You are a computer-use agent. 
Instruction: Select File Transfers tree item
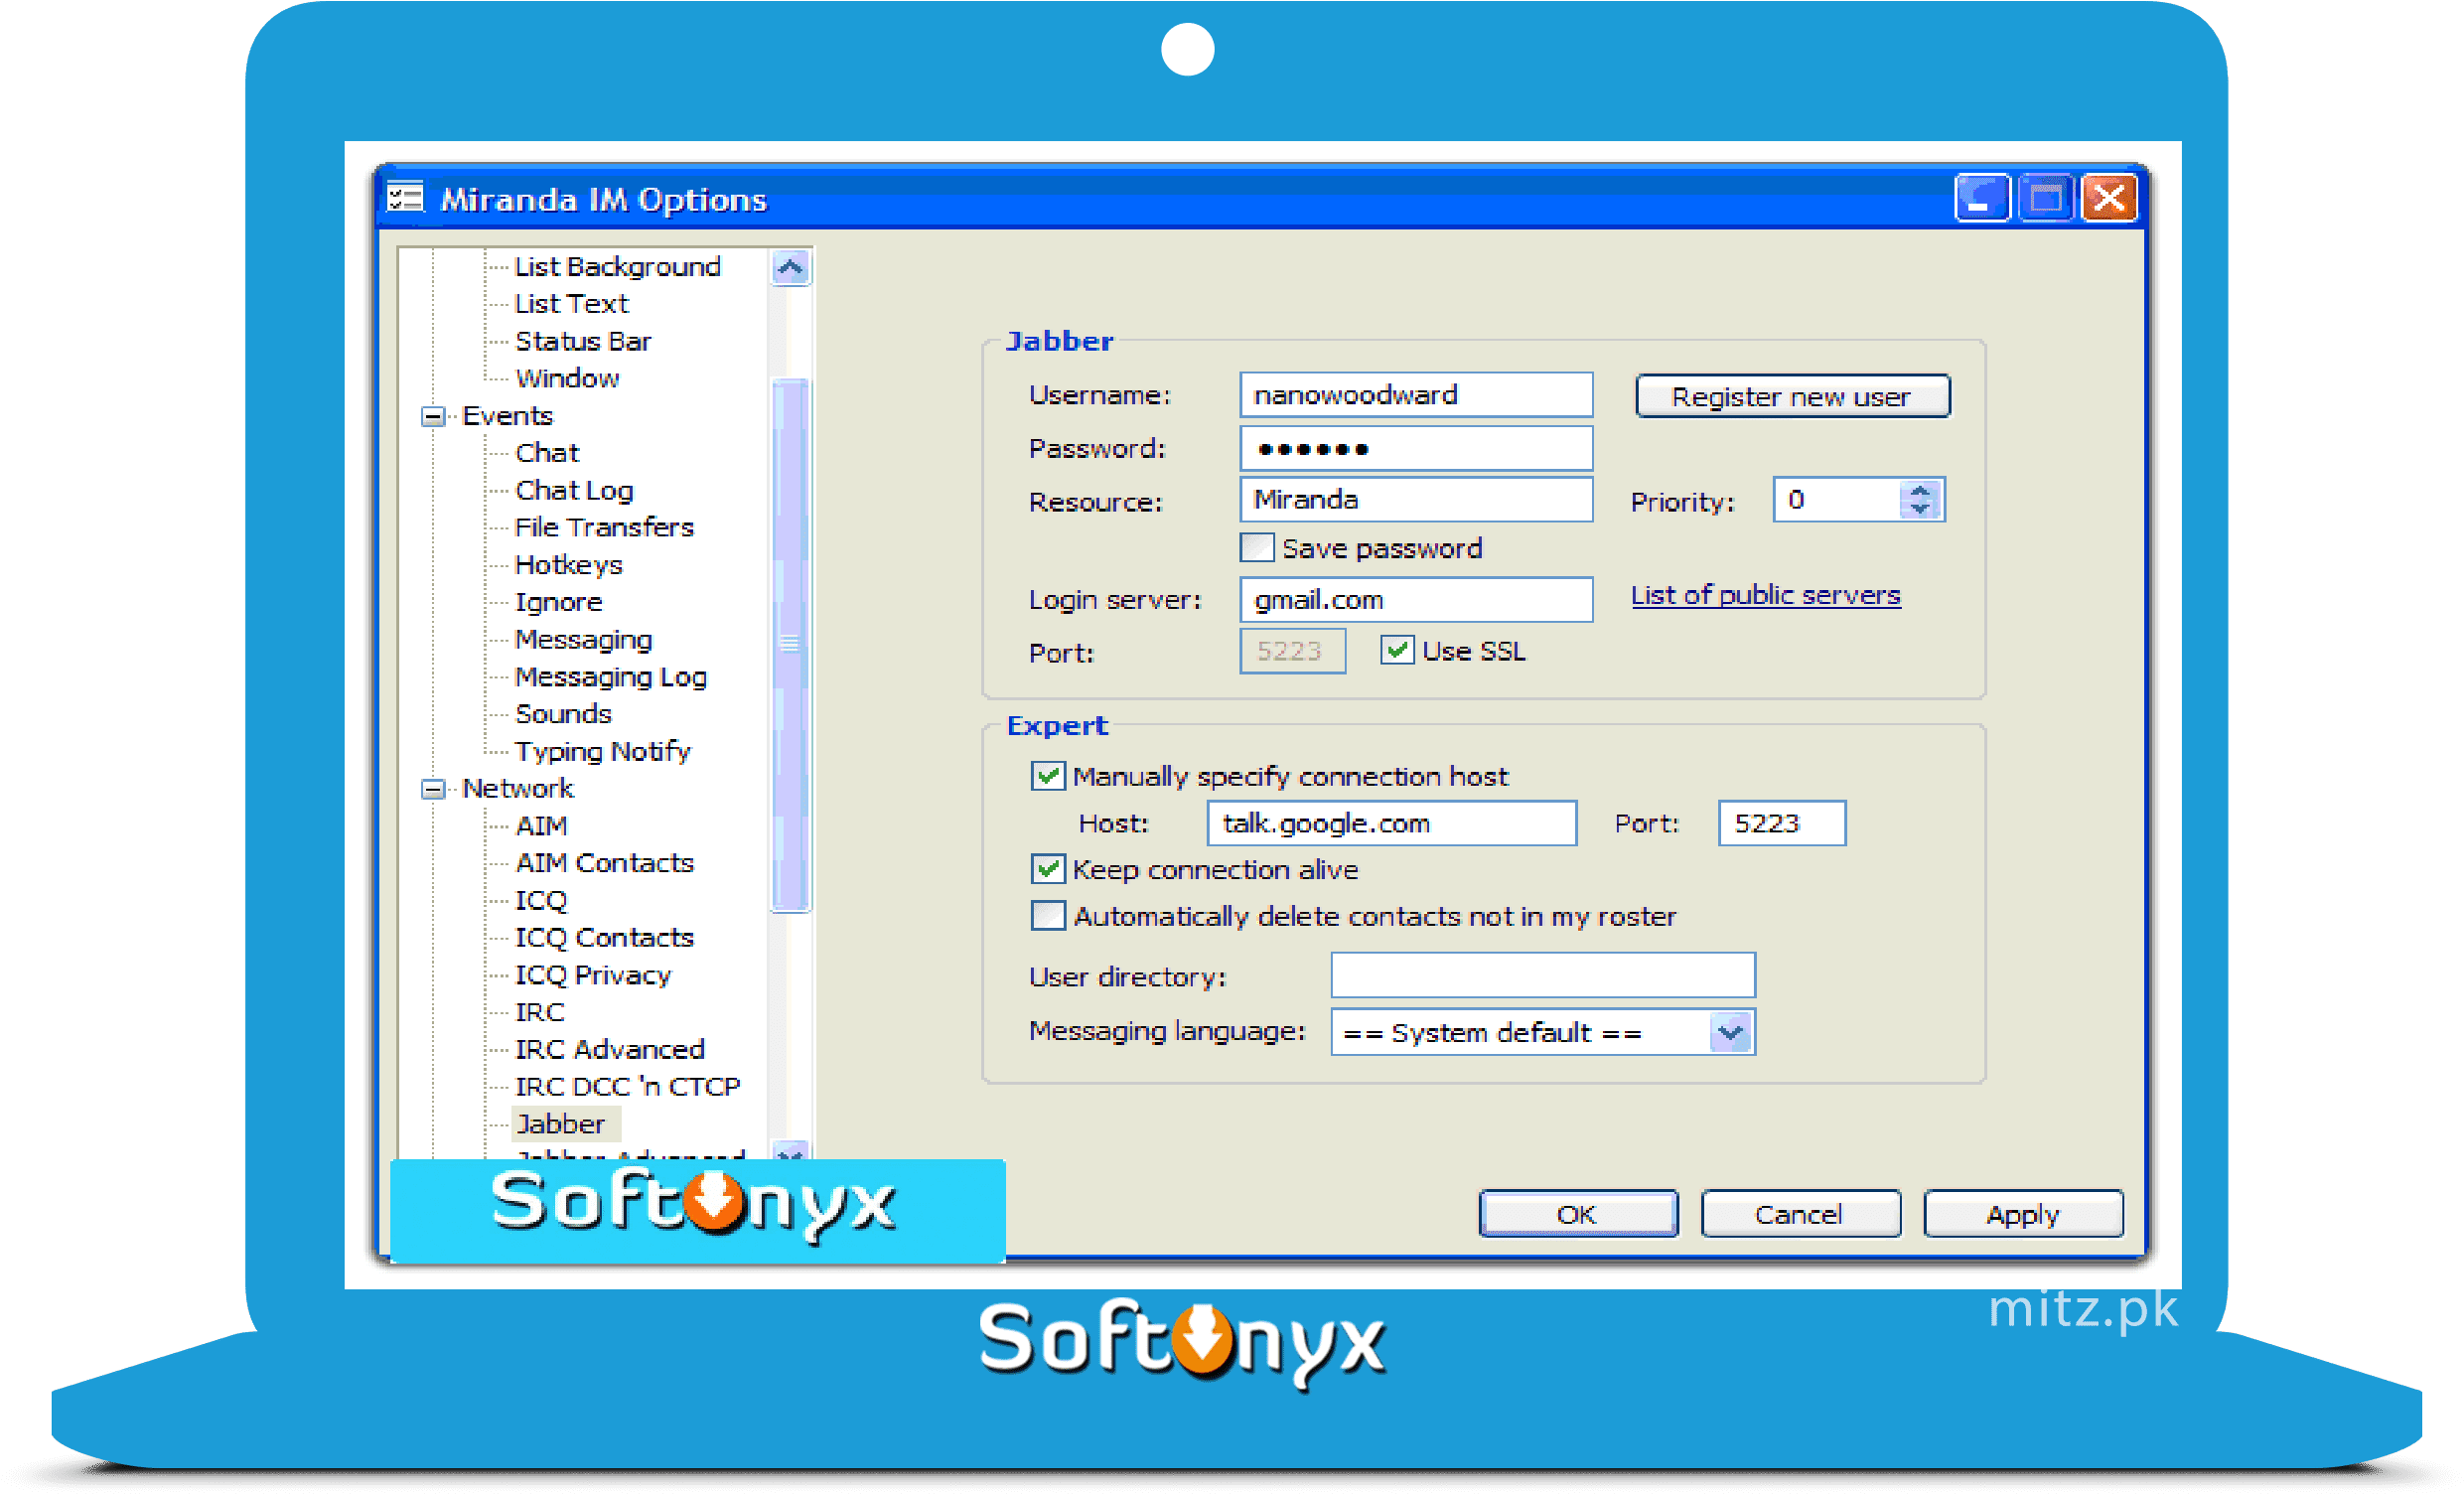[604, 528]
